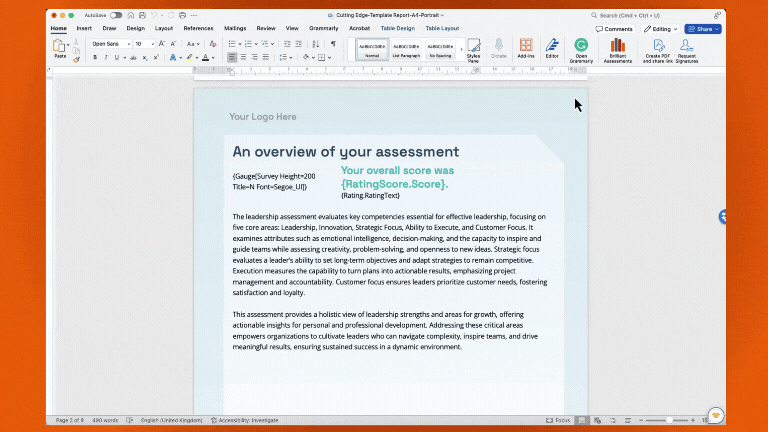Apply the font color
The height and width of the screenshot is (432, 768).
(205, 58)
